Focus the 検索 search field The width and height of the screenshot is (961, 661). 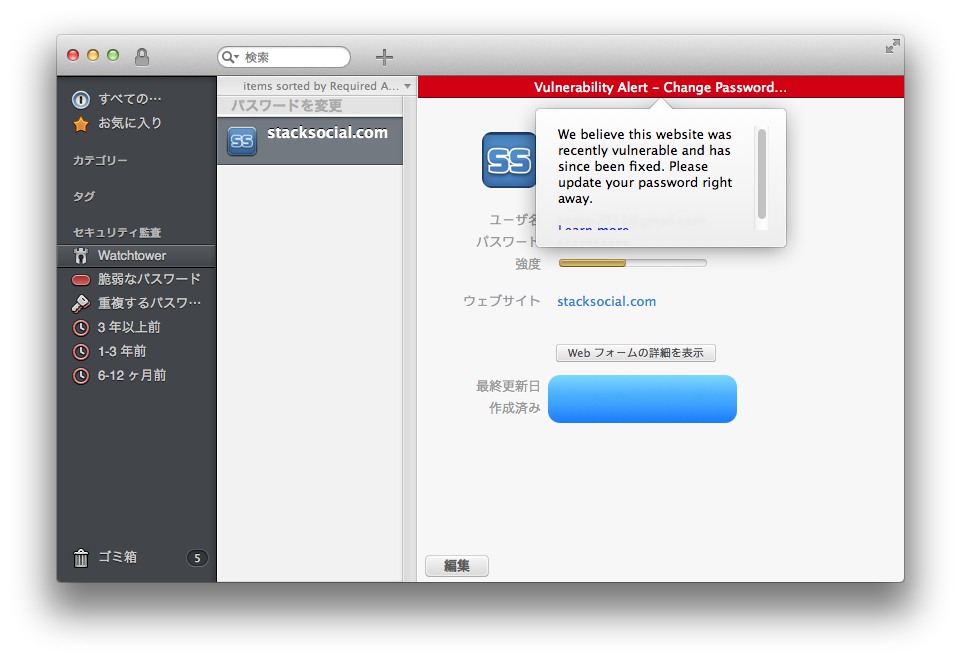[x=284, y=57]
